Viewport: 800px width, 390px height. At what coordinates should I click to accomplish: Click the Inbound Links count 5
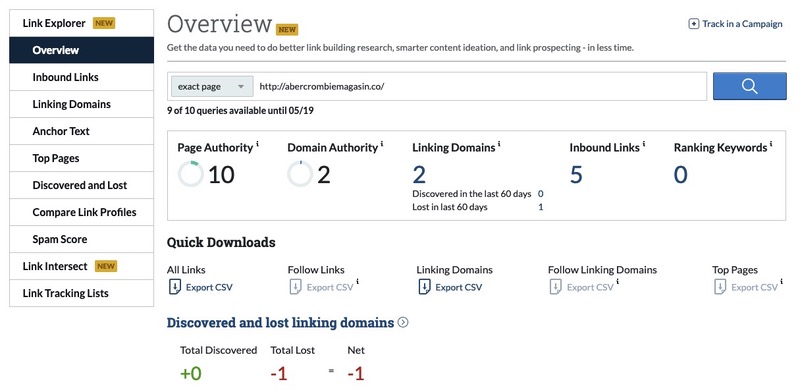coord(576,175)
